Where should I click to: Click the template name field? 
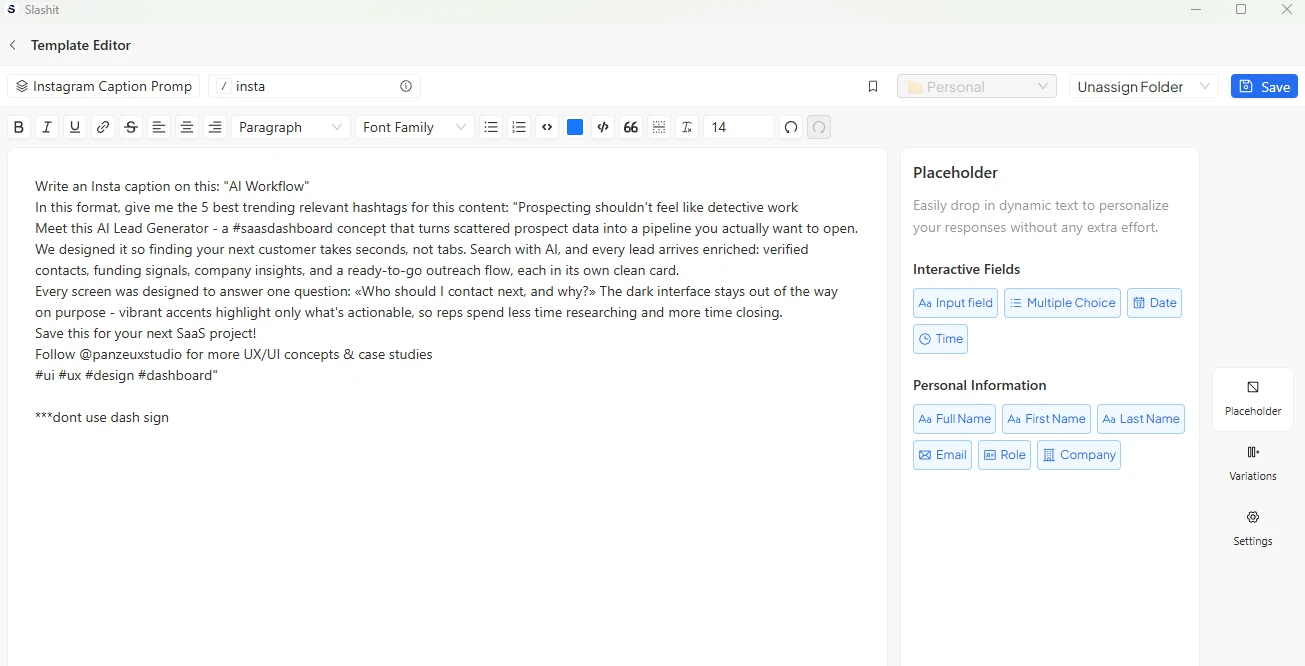[104, 87]
